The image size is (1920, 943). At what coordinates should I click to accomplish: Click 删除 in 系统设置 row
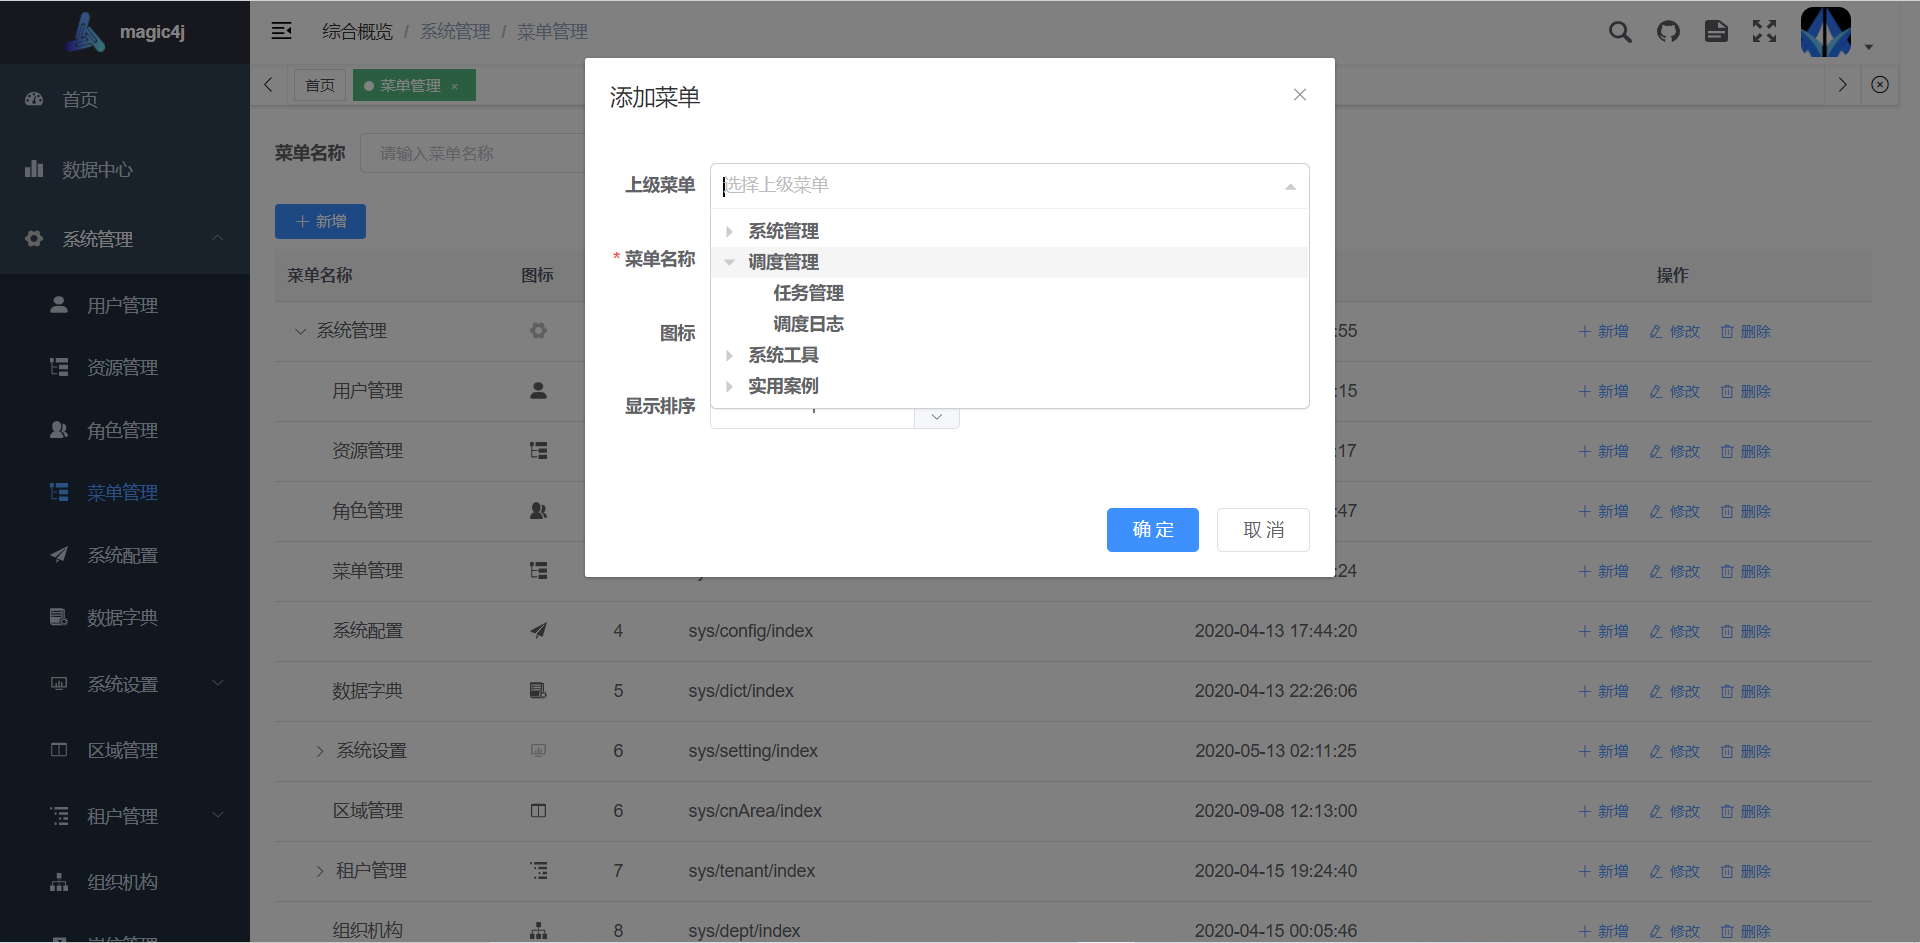point(1746,751)
